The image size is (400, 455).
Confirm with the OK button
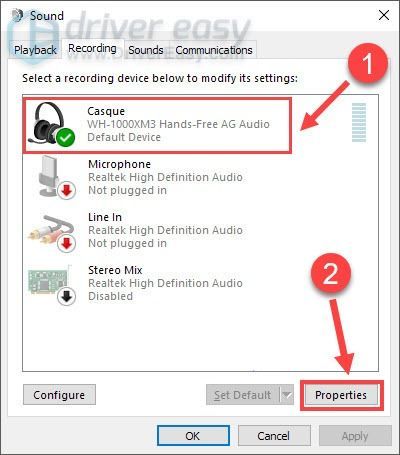click(193, 436)
